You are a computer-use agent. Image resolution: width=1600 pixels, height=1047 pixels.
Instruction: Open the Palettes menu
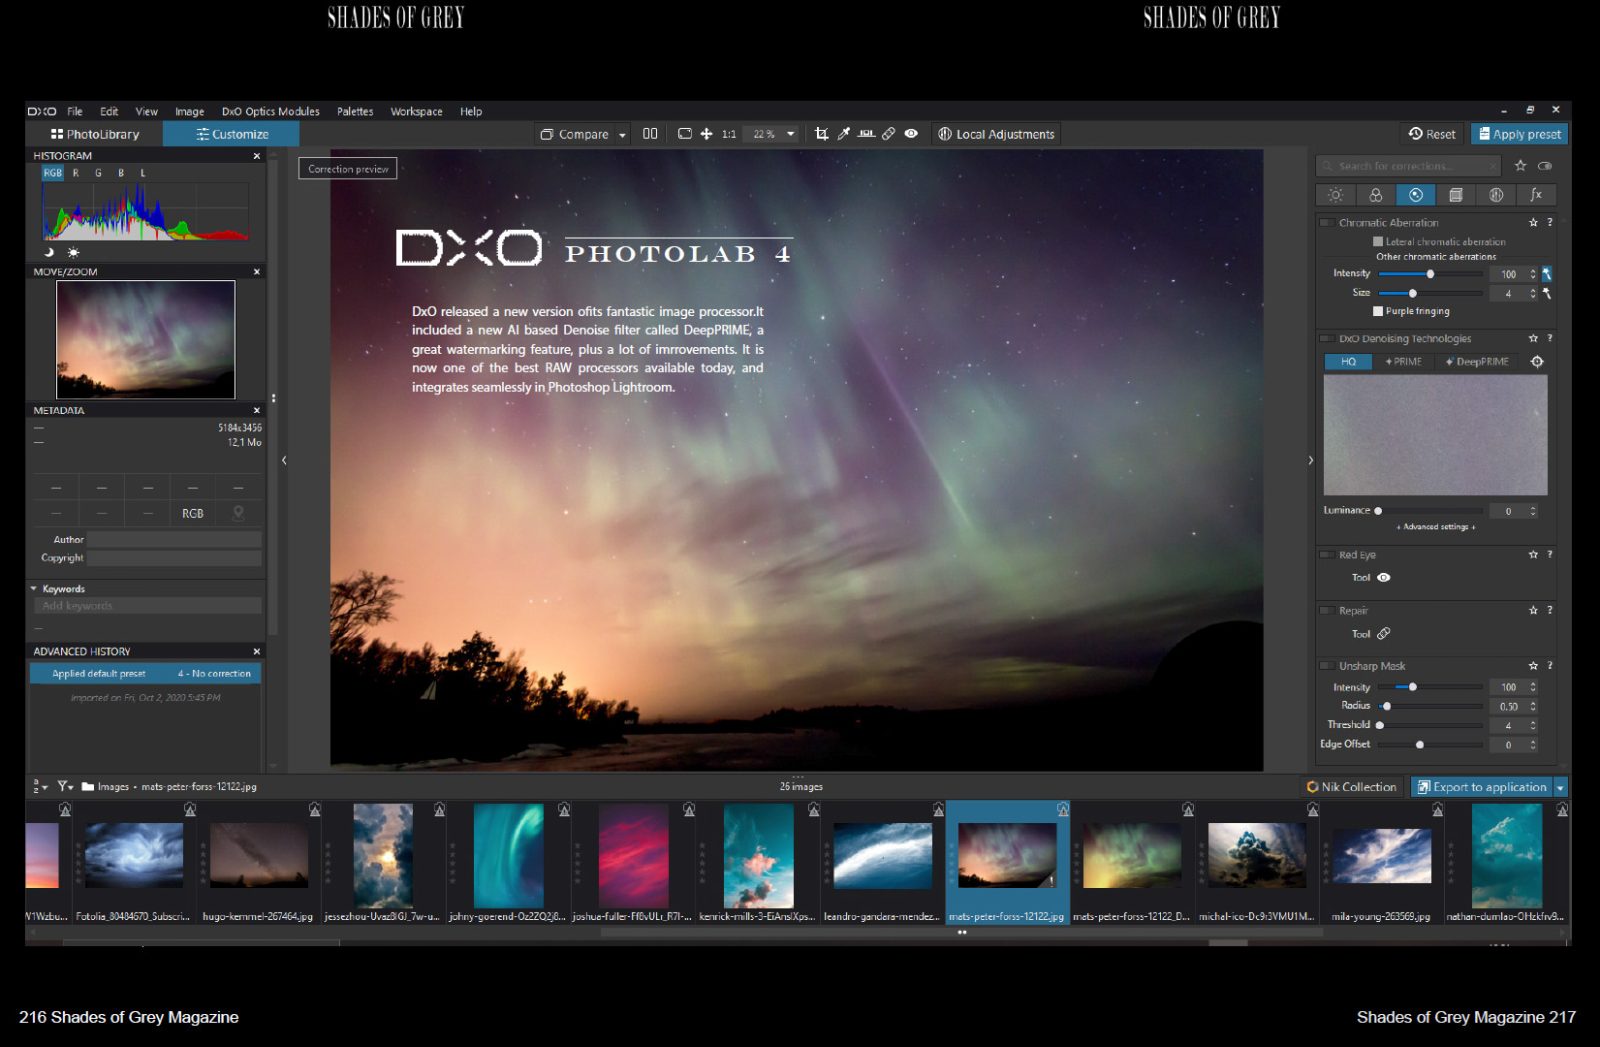click(x=355, y=112)
